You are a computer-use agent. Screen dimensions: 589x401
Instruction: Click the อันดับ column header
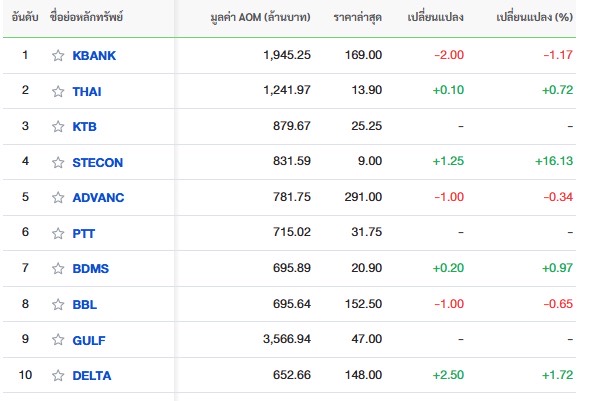pos(25,17)
